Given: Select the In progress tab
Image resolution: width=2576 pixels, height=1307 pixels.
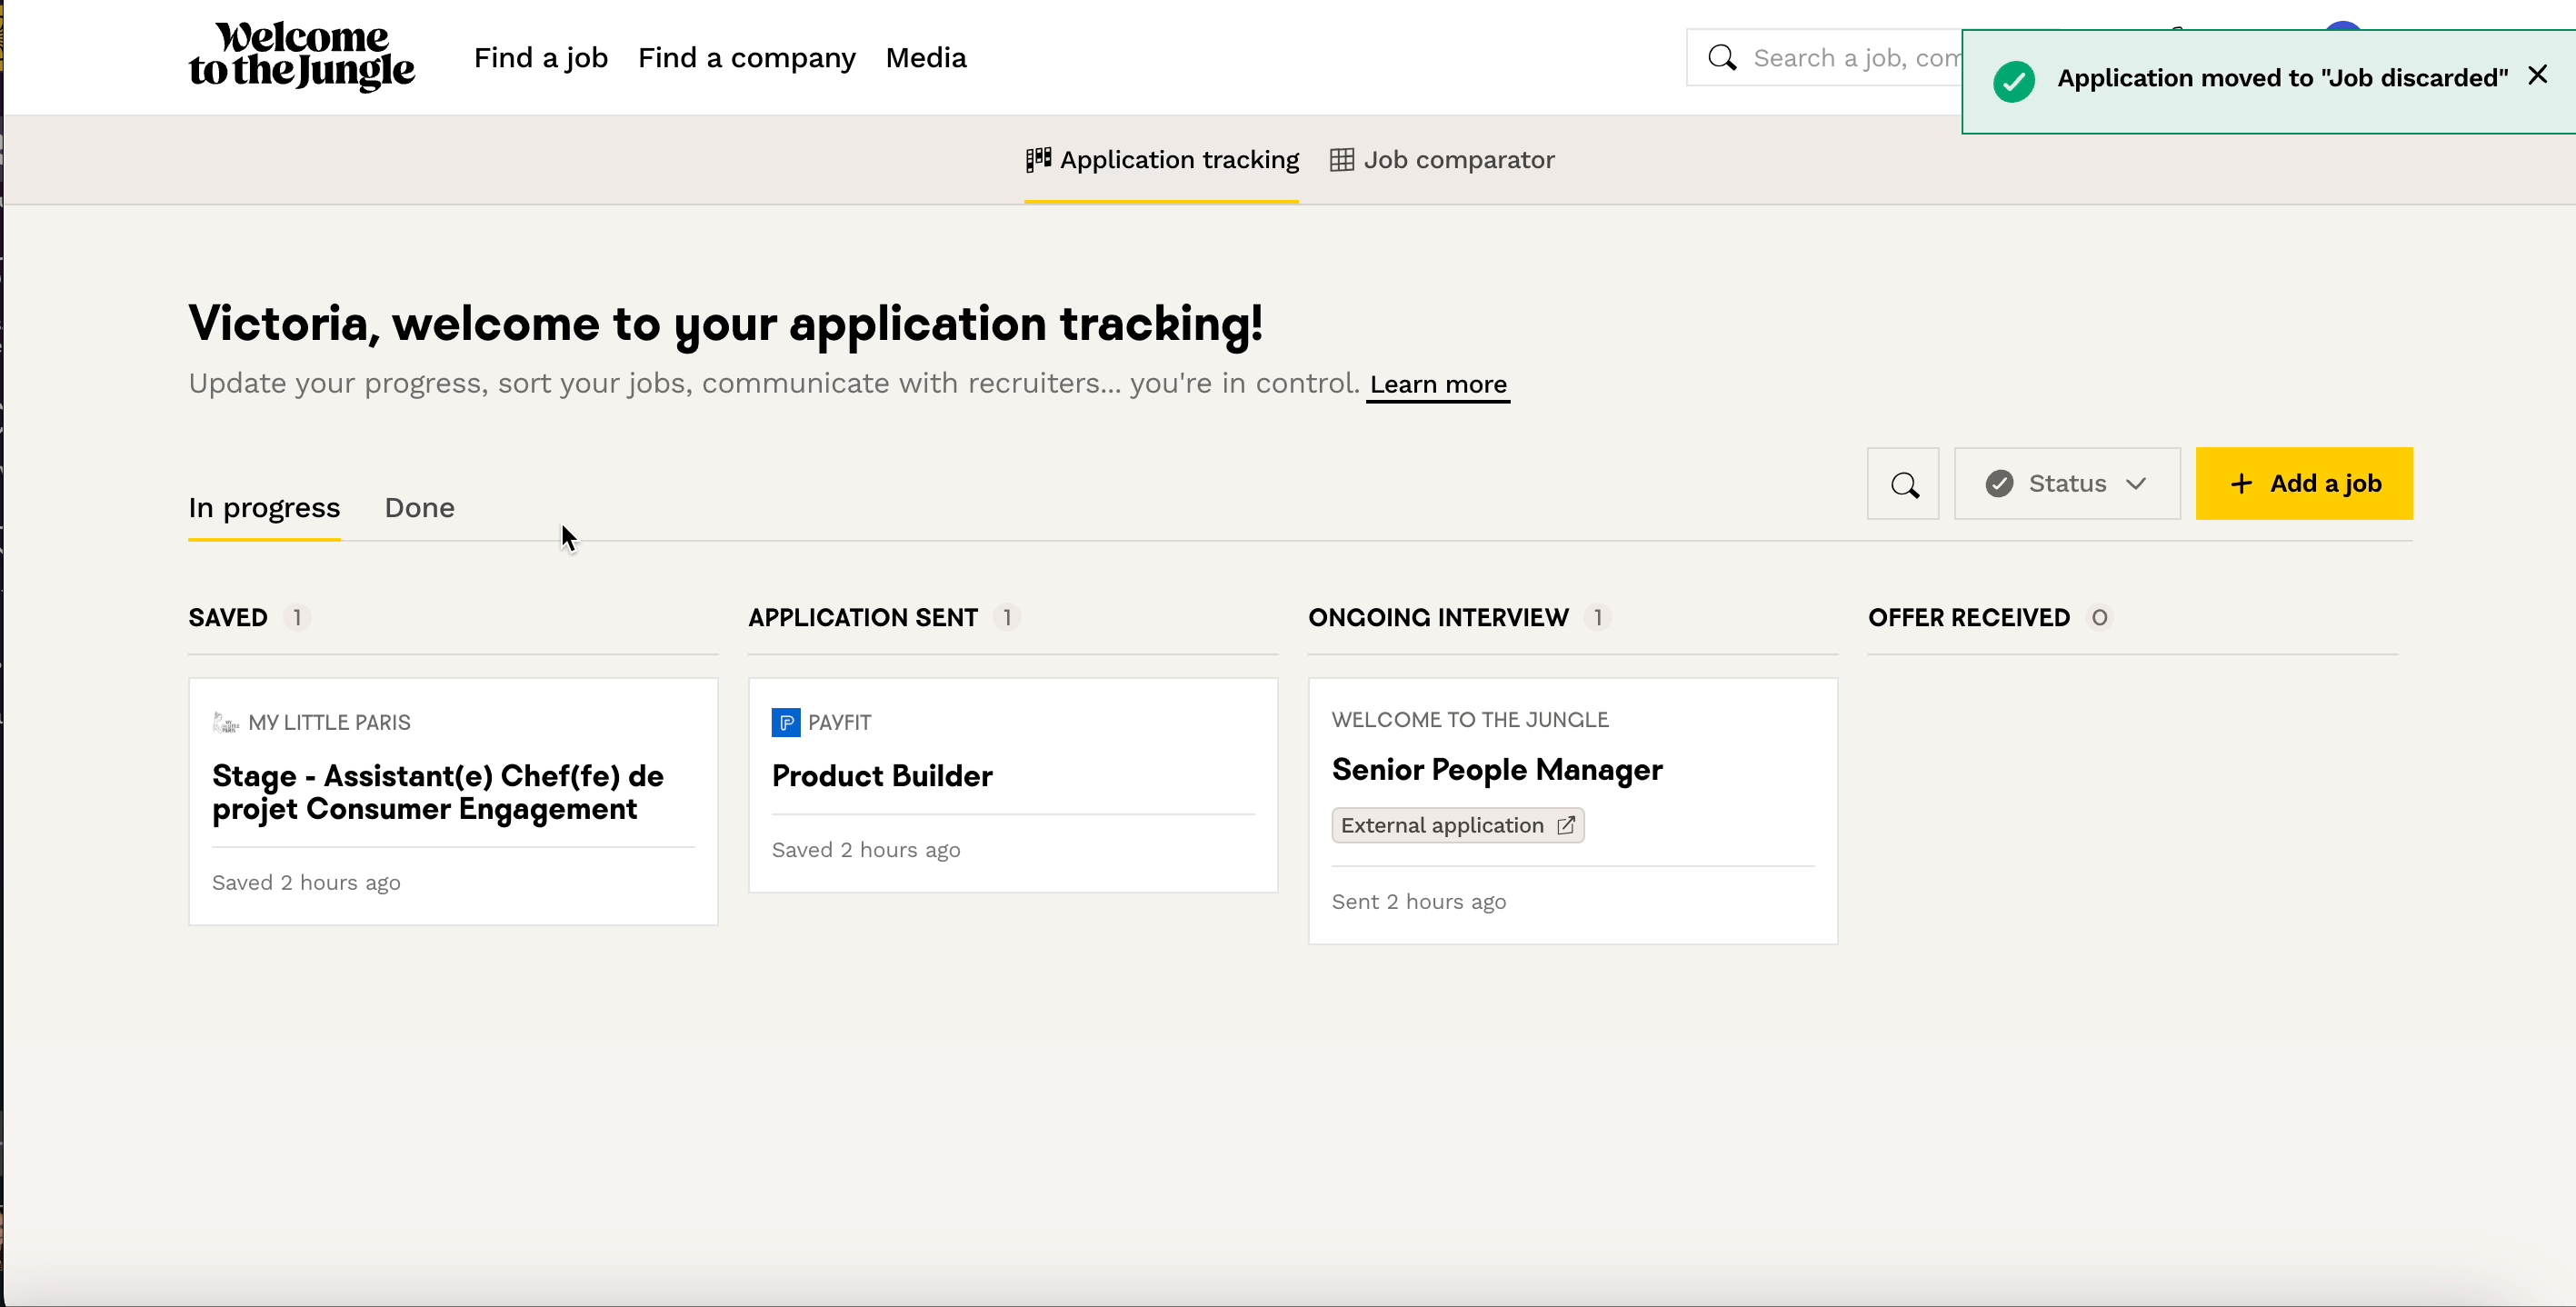Looking at the screenshot, I should point(264,508).
